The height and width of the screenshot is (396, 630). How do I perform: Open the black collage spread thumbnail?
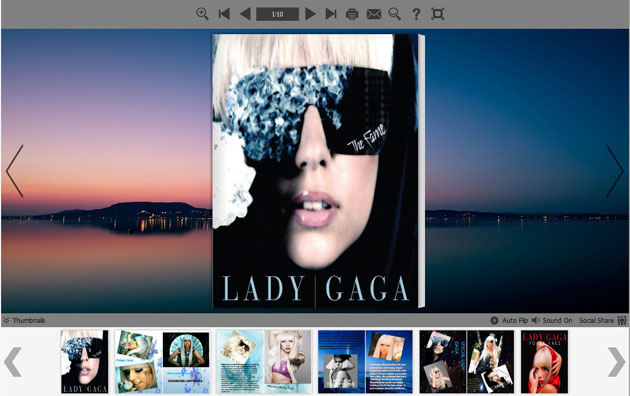pos(467,361)
